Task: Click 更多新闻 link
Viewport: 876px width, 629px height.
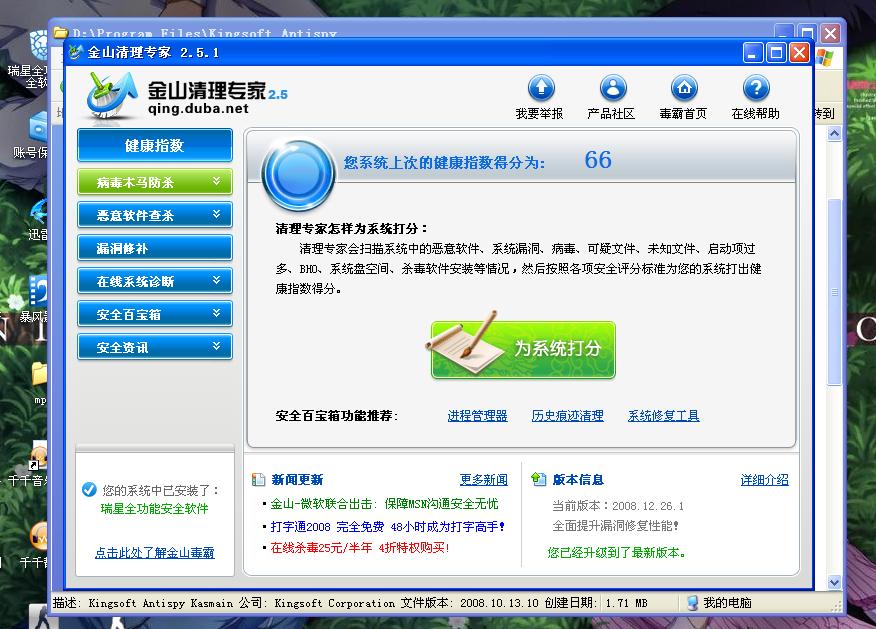Action: click(483, 479)
